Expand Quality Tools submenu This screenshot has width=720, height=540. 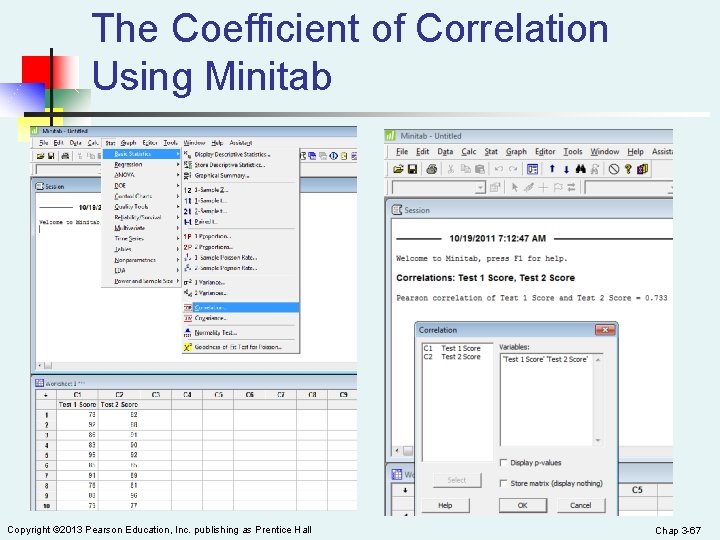(142, 207)
